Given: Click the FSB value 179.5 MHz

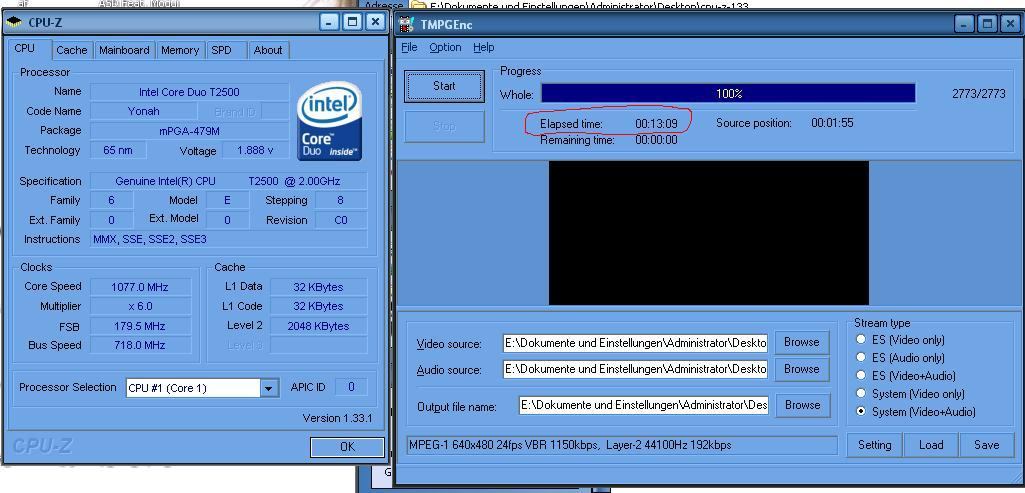Looking at the screenshot, I should (x=141, y=326).
